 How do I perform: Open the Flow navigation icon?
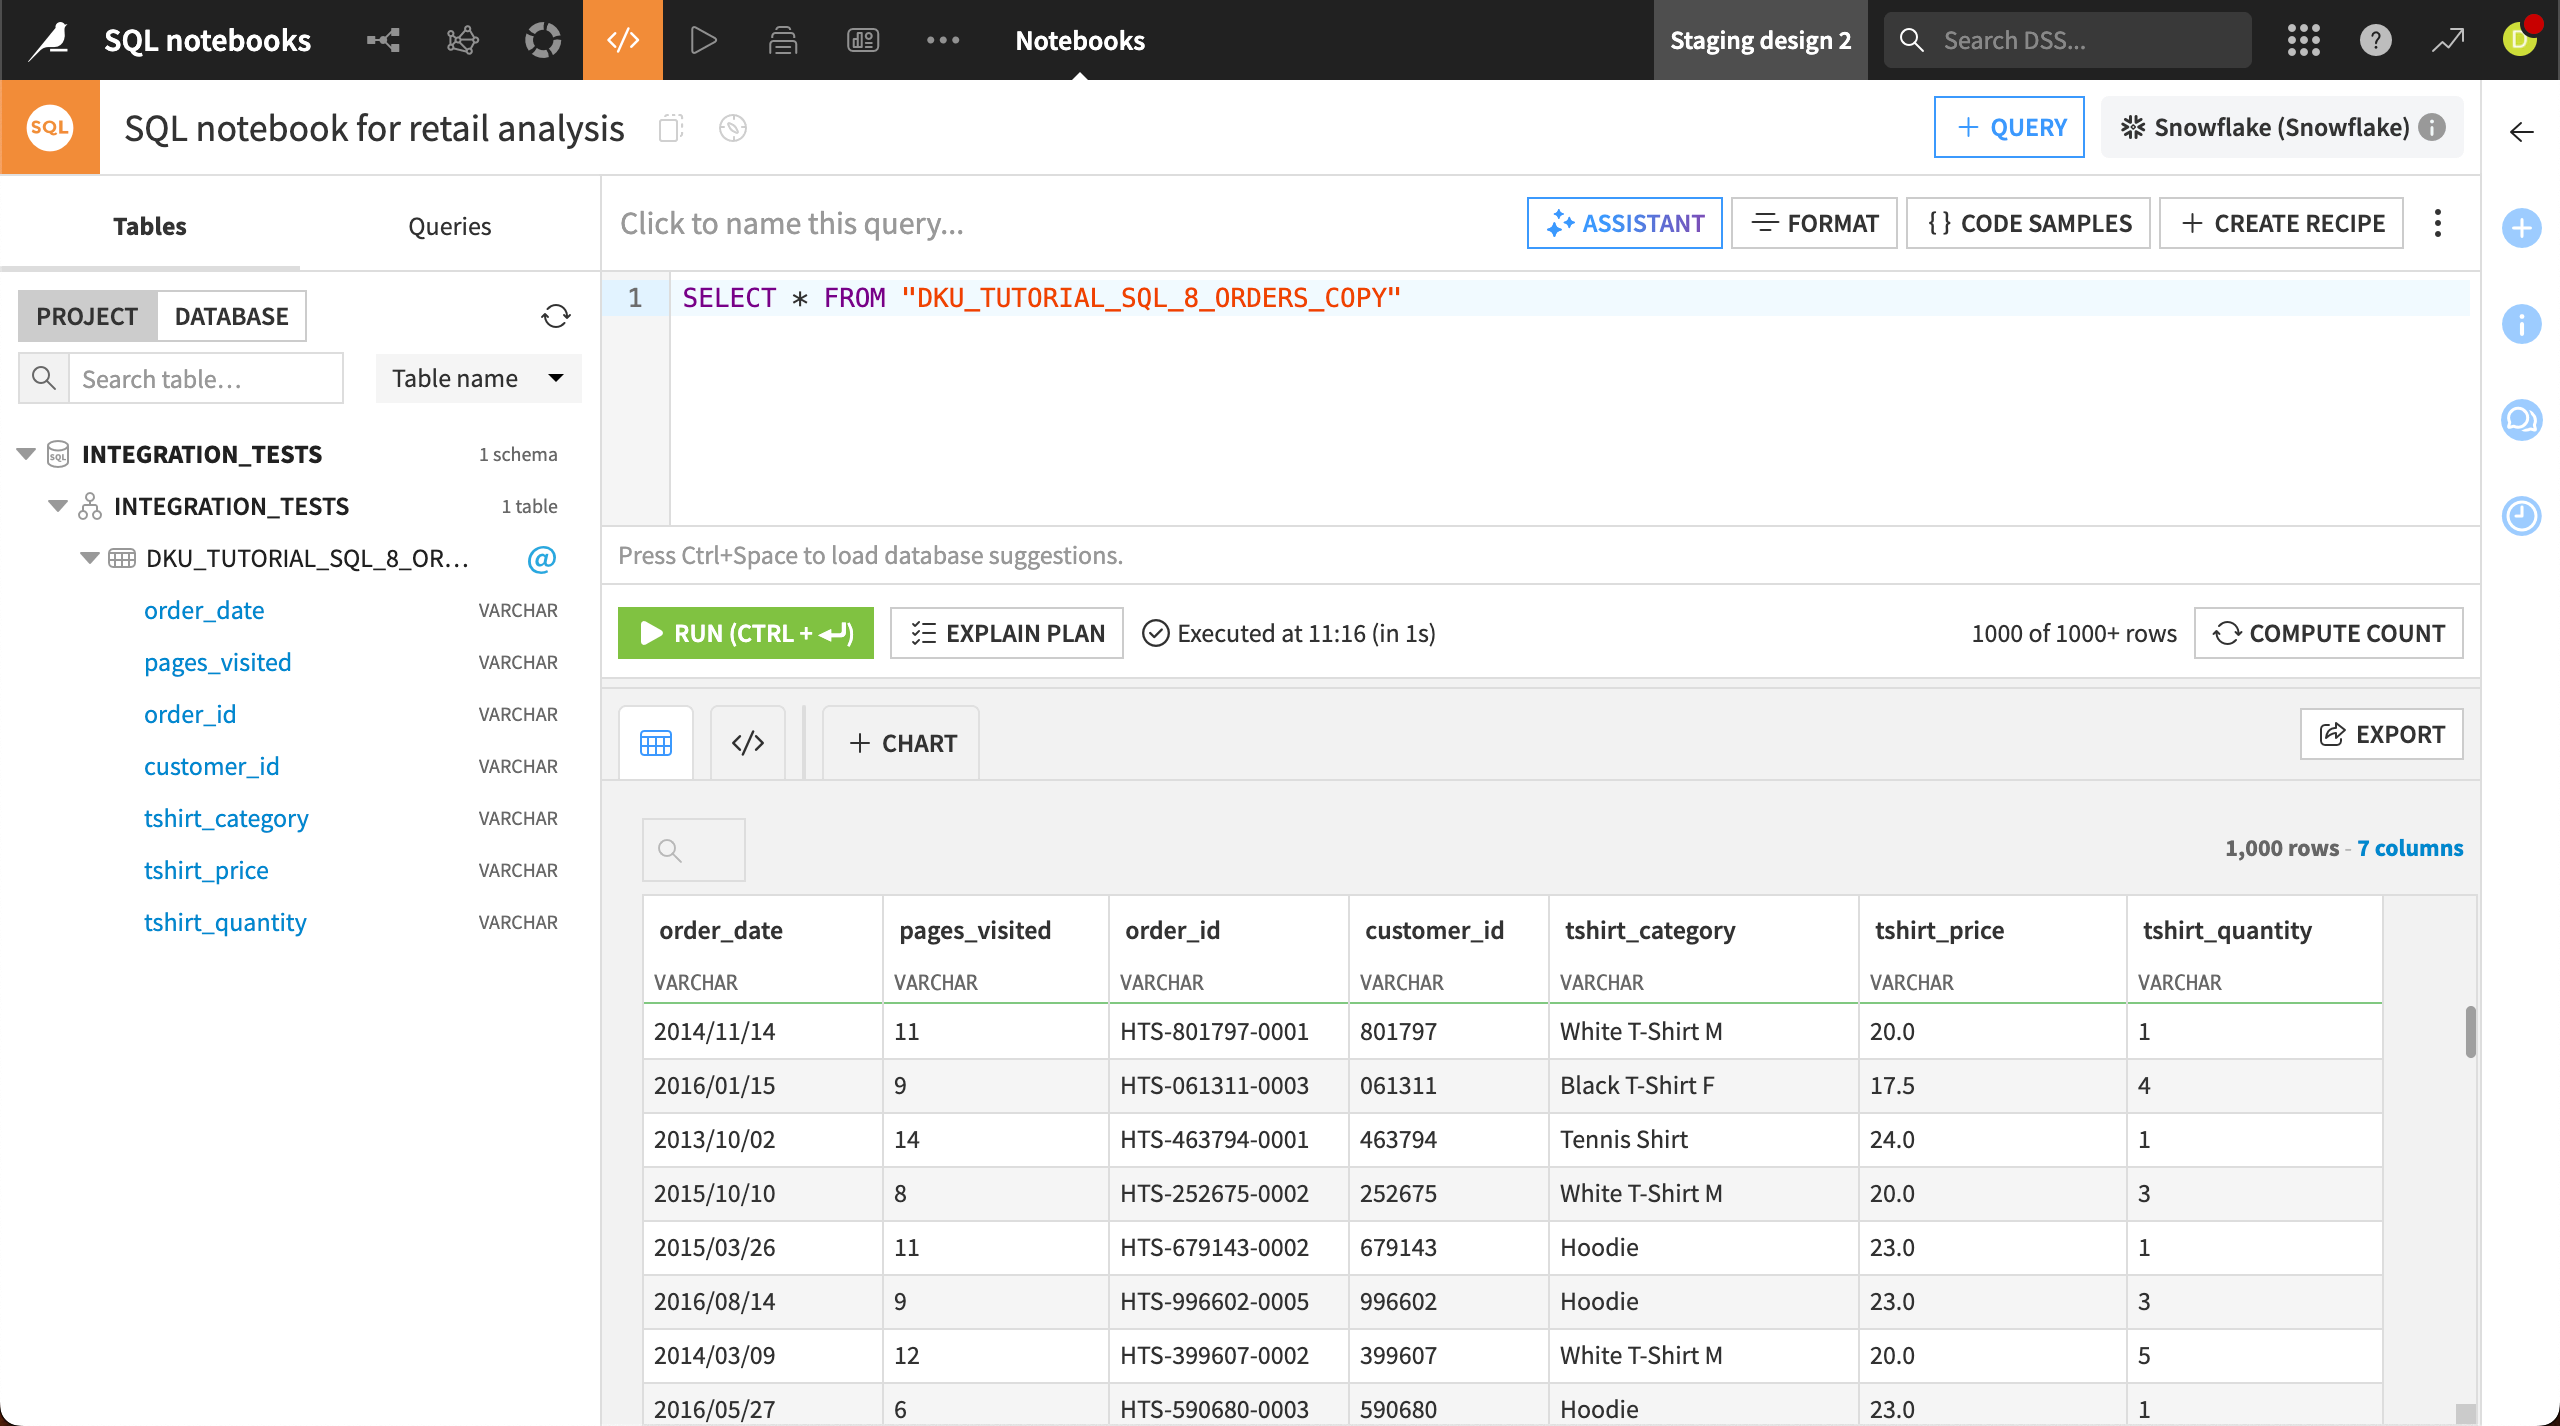coord(383,40)
